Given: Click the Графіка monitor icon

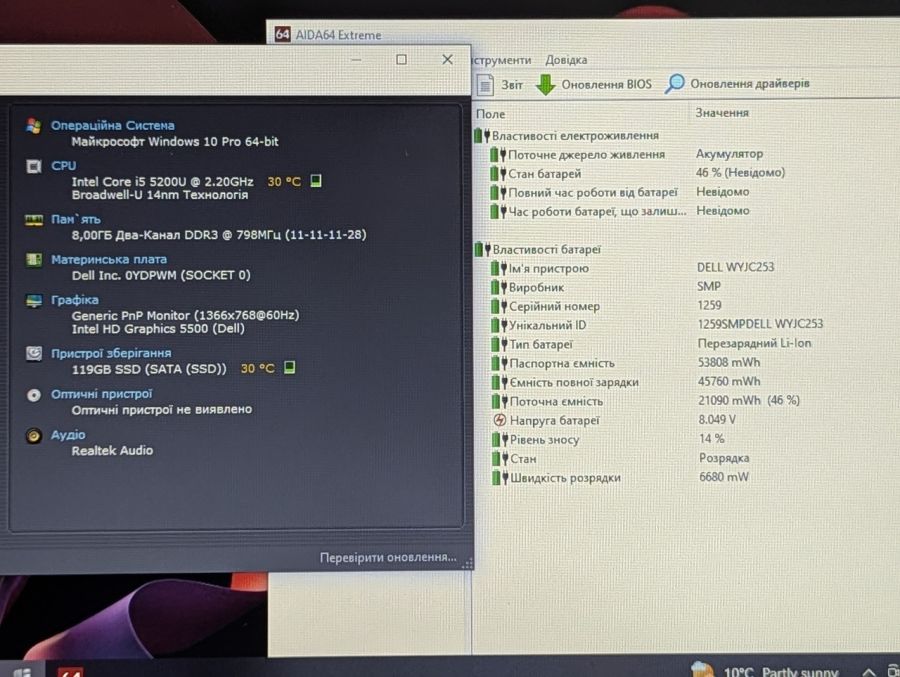Looking at the screenshot, I should [34, 301].
